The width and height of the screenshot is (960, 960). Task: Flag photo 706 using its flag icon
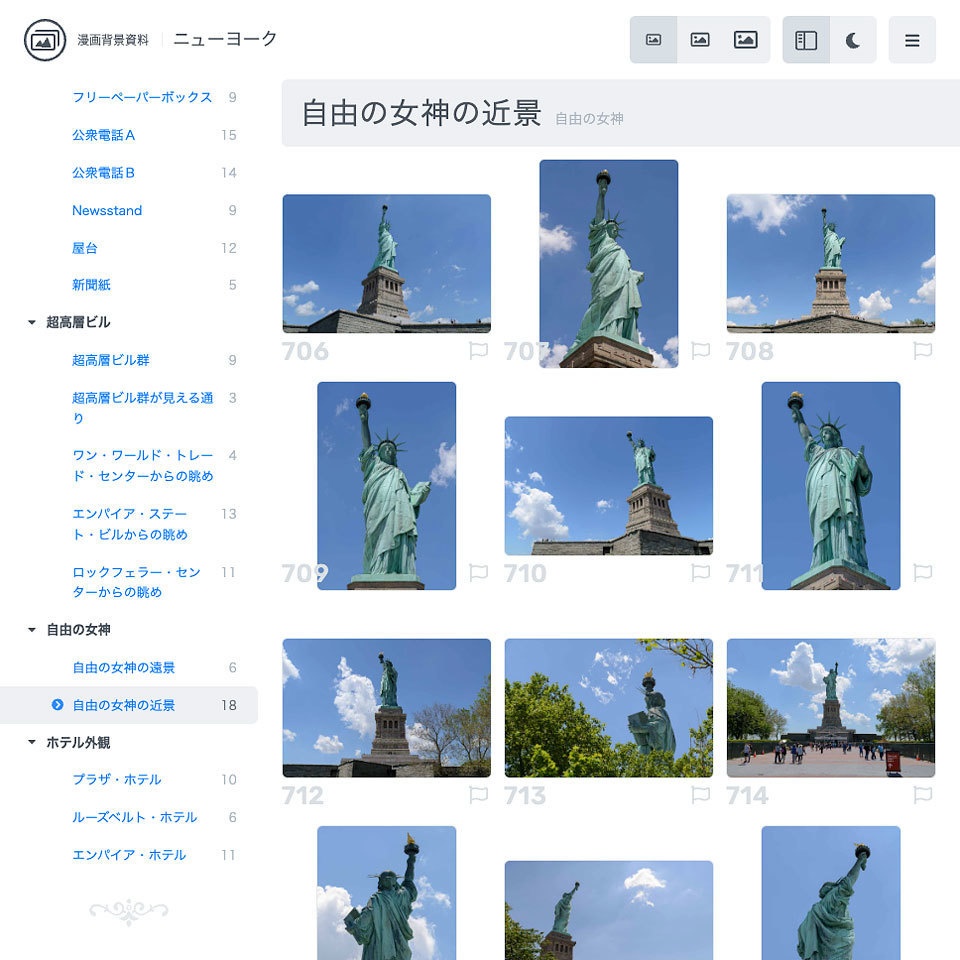pyautogui.click(x=479, y=349)
